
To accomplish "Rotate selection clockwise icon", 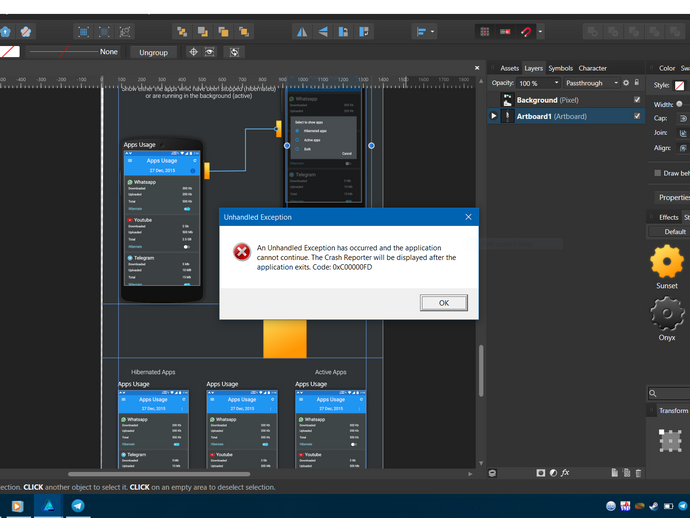I will [x=364, y=32].
